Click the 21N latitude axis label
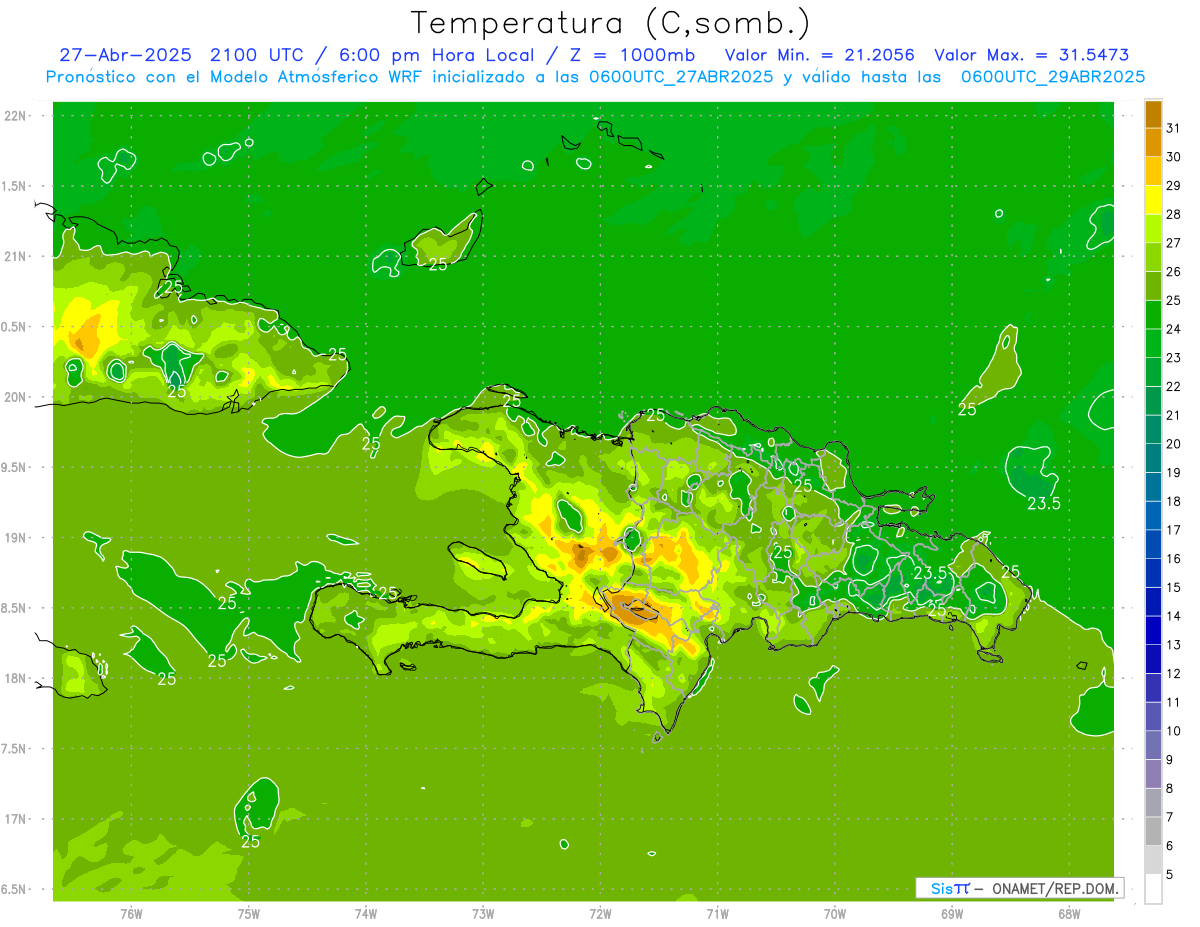 coord(15,257)
